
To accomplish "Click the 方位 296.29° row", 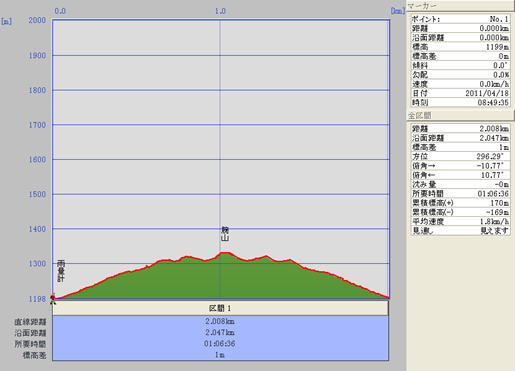I will 460,156.
